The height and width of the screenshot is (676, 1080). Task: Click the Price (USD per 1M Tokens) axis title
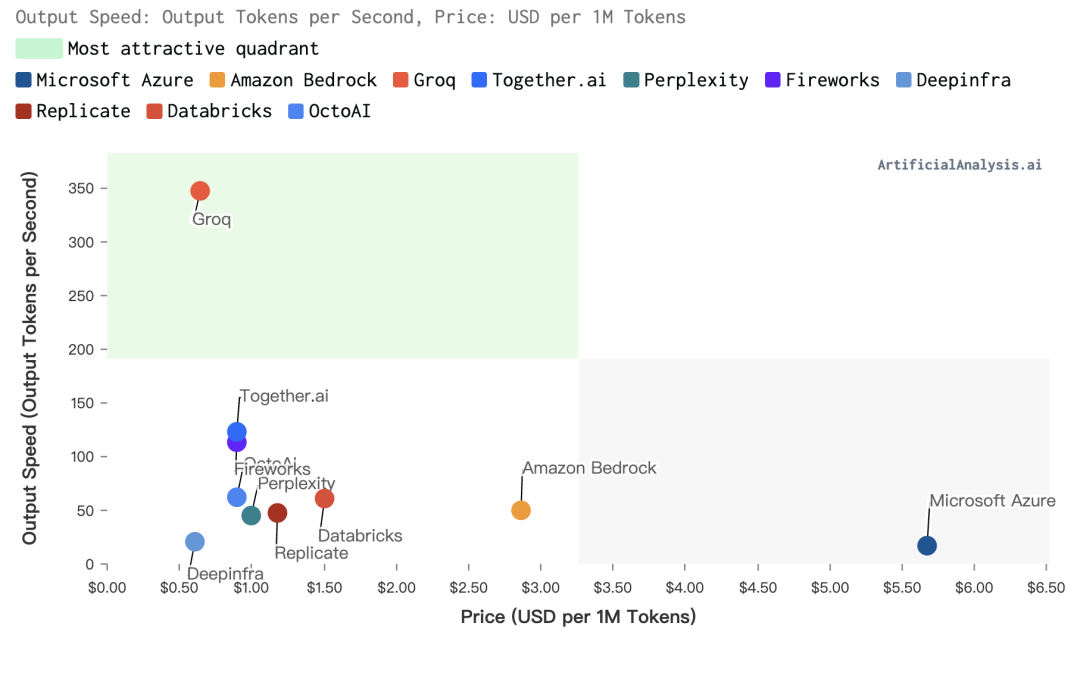[579, 617]
